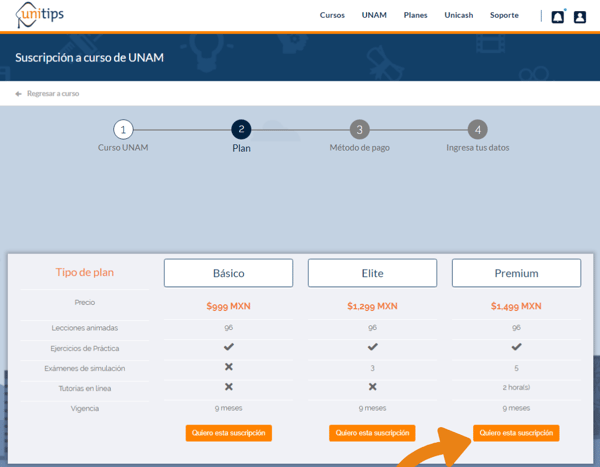Select the Elite plan header
Screen dimensions: 600x467
(372, 273)
